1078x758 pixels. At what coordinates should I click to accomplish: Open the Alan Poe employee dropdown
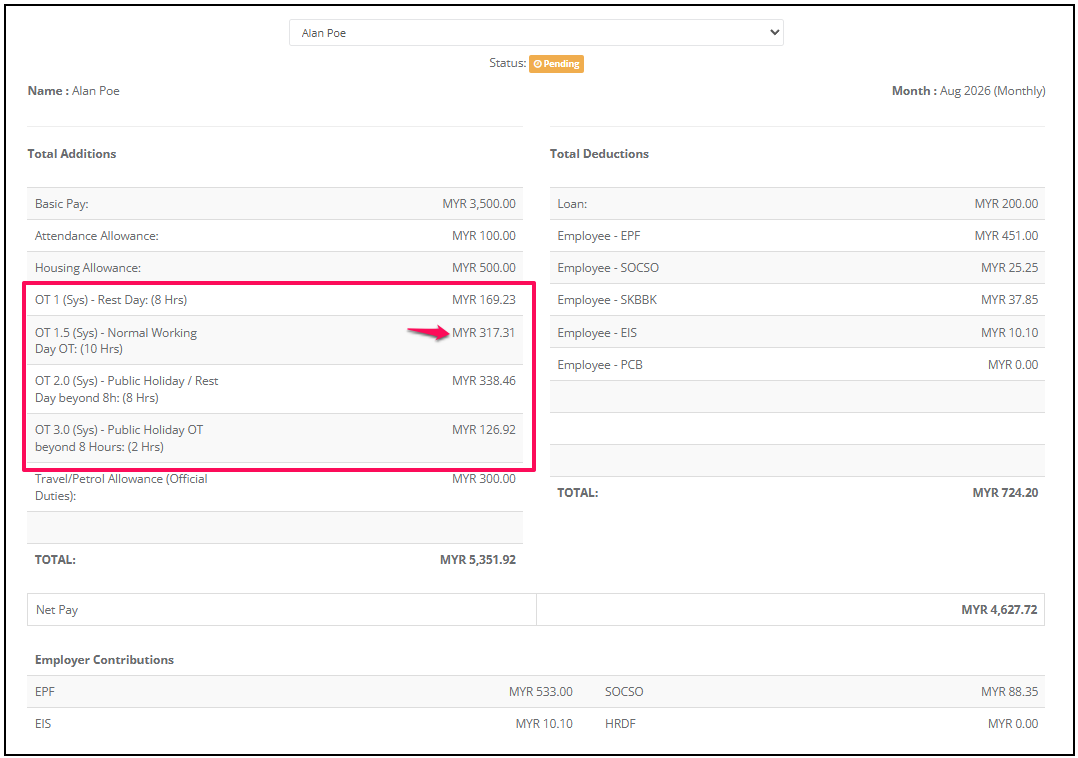536,32
